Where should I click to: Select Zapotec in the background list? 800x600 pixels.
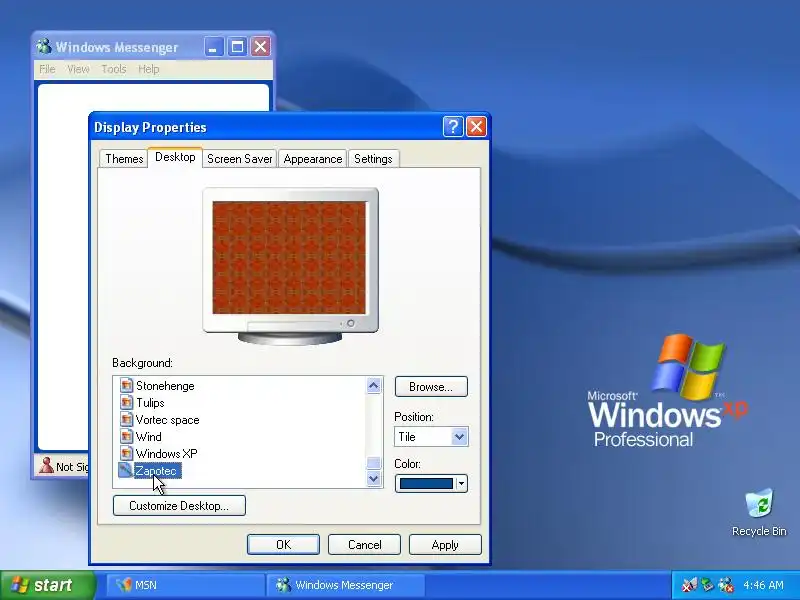coord(158,470)
